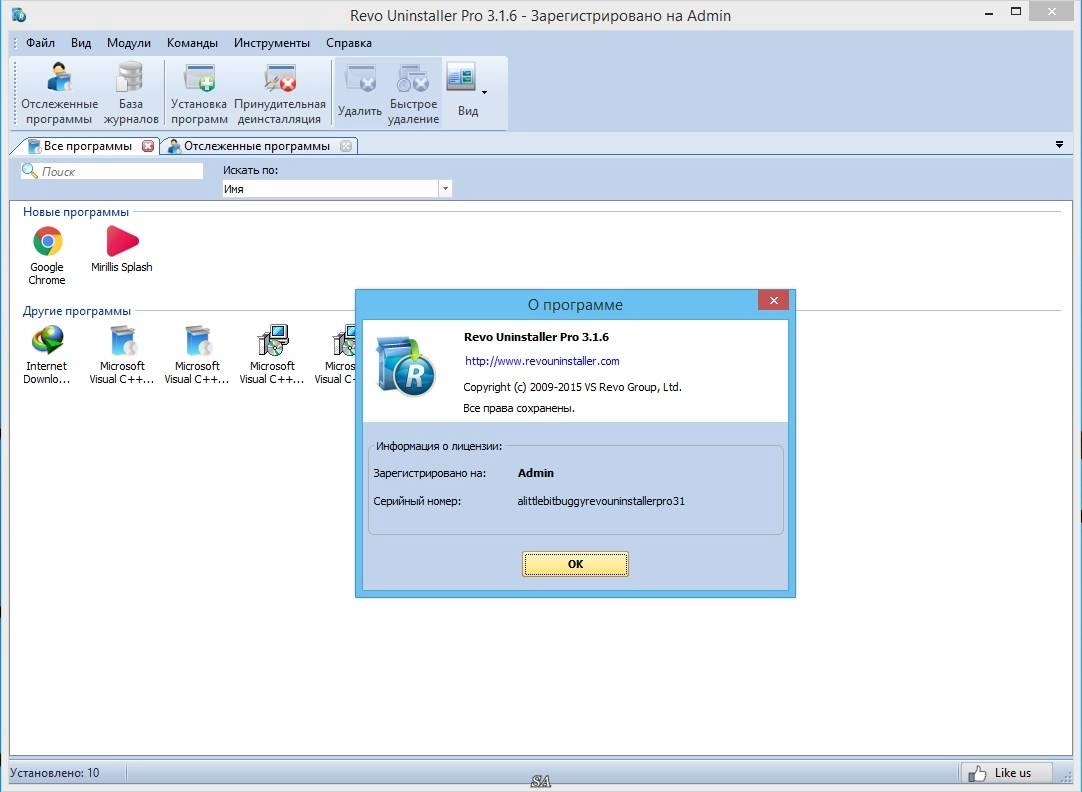Open the Команды menu
The width and height of the screenshot is (1082, 792).
pyautogui.click(x=193, y=43)
